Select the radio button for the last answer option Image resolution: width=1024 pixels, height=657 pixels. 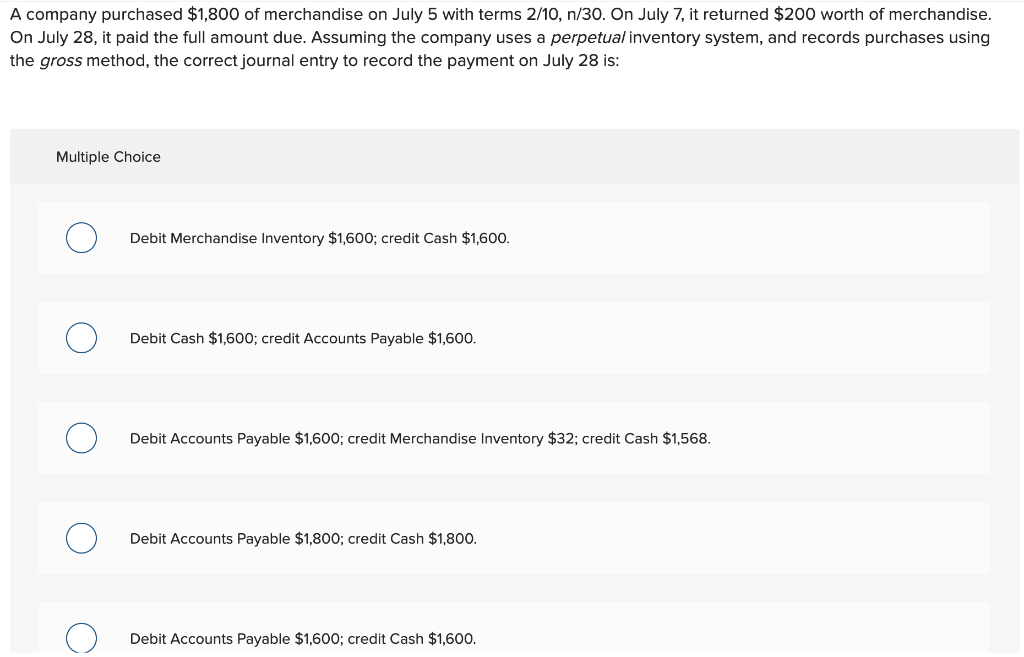click(81, 637)
